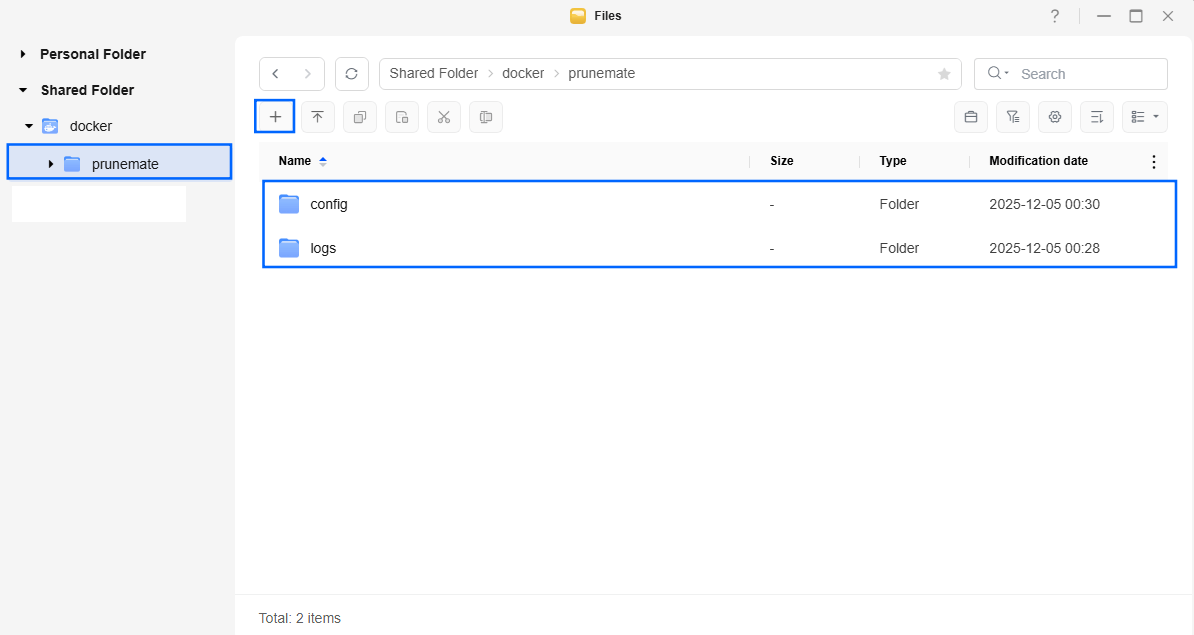Sort by Modification date column header

tap(1038, 161)
